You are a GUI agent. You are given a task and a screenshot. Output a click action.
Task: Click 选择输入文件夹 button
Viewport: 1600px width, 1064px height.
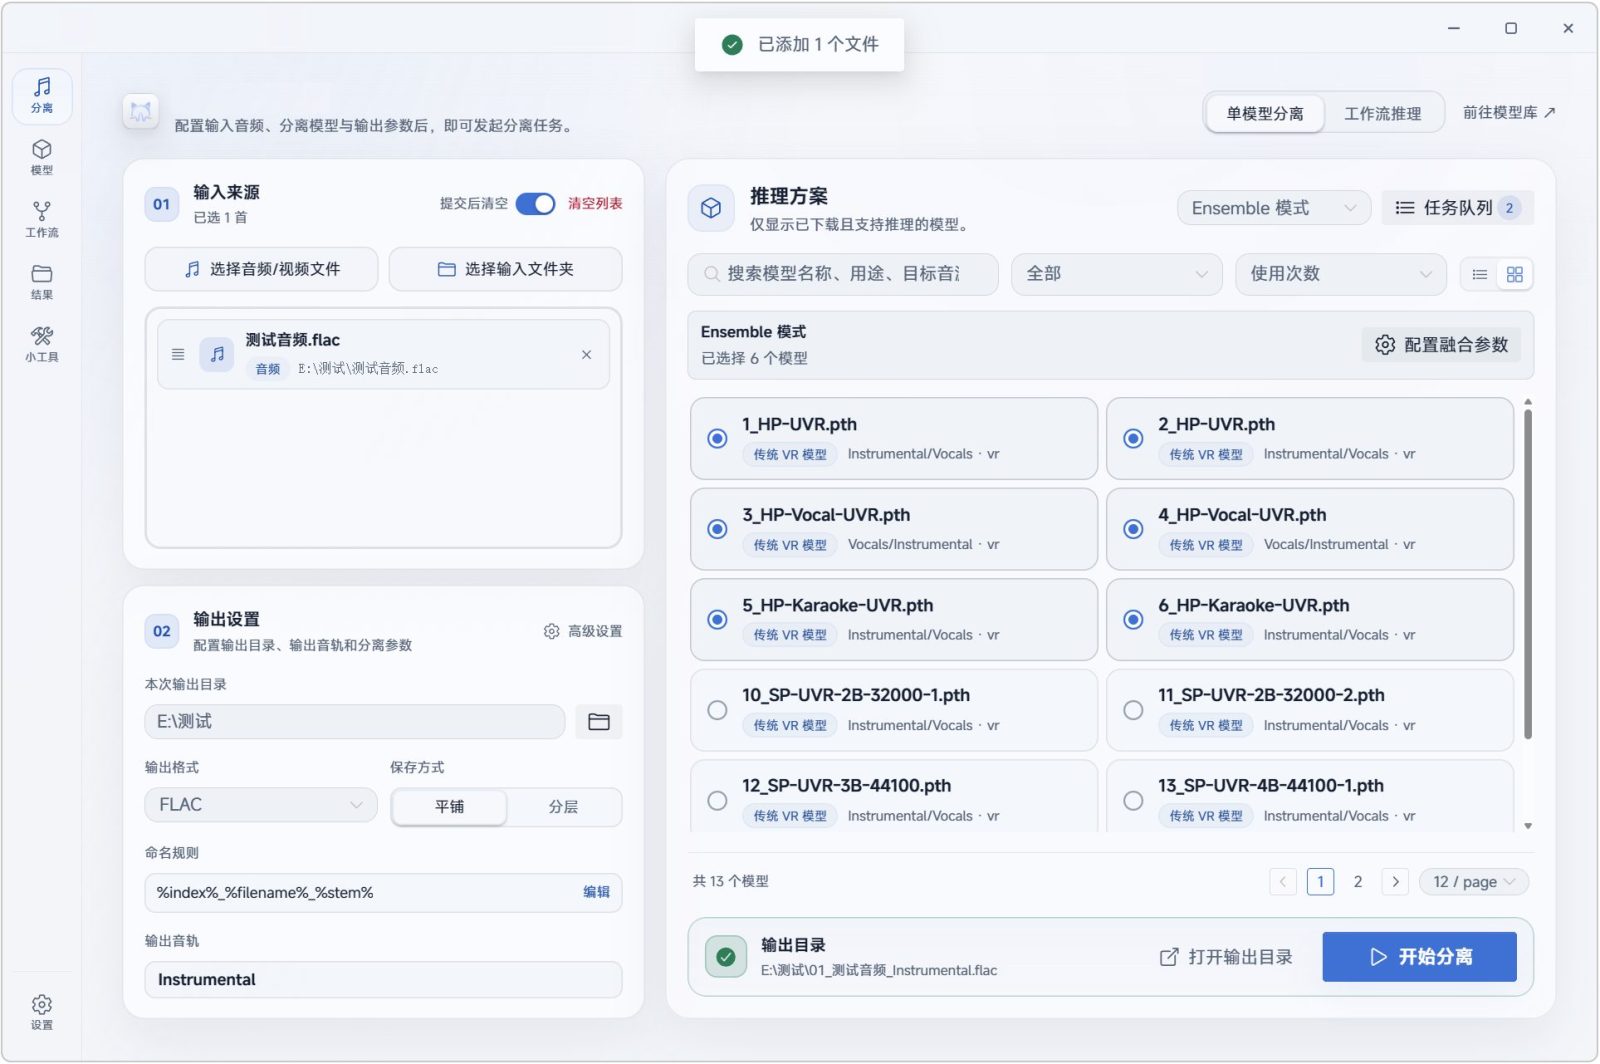click(506, 270)
